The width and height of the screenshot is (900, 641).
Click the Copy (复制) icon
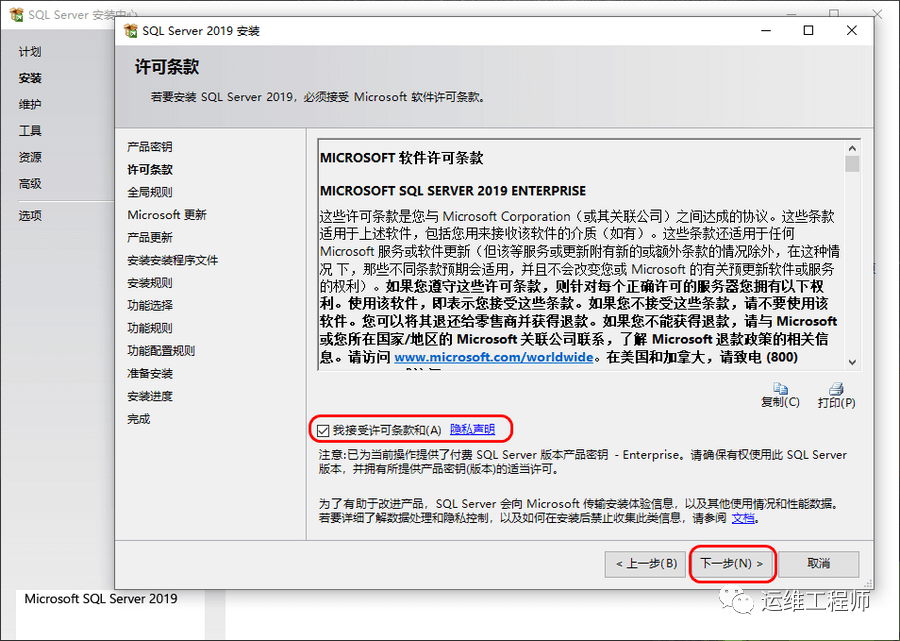[x=780, y=389]
